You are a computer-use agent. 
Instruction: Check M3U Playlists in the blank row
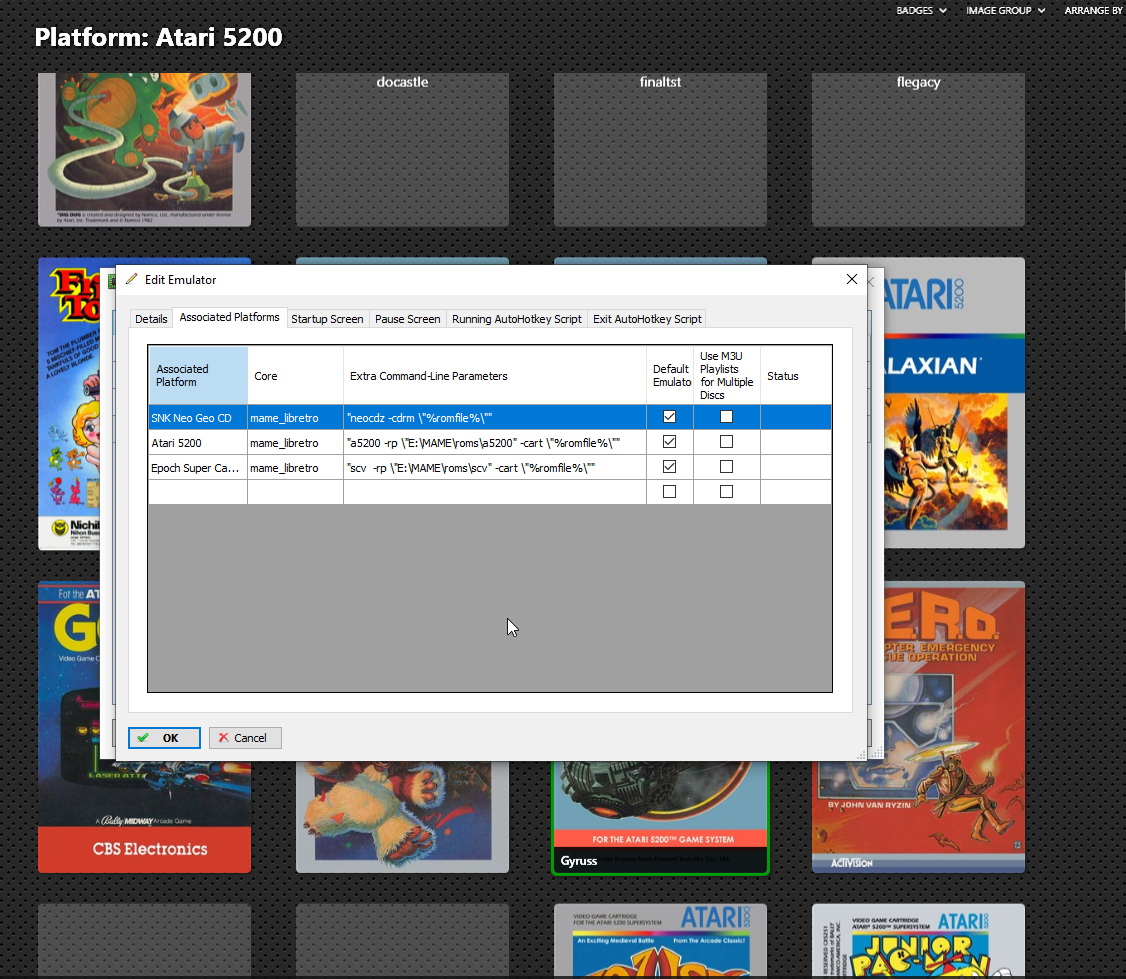(x=727, y=492)
